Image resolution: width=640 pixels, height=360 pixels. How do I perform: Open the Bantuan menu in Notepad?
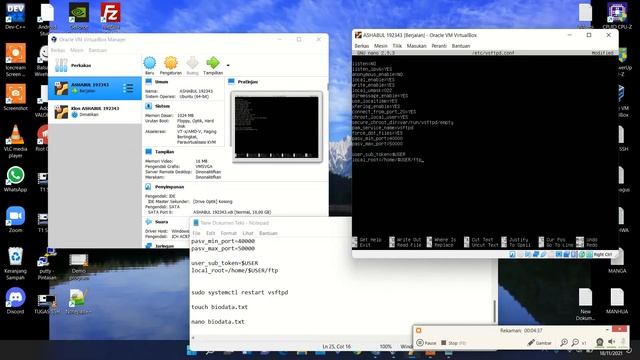coord(268,233)
